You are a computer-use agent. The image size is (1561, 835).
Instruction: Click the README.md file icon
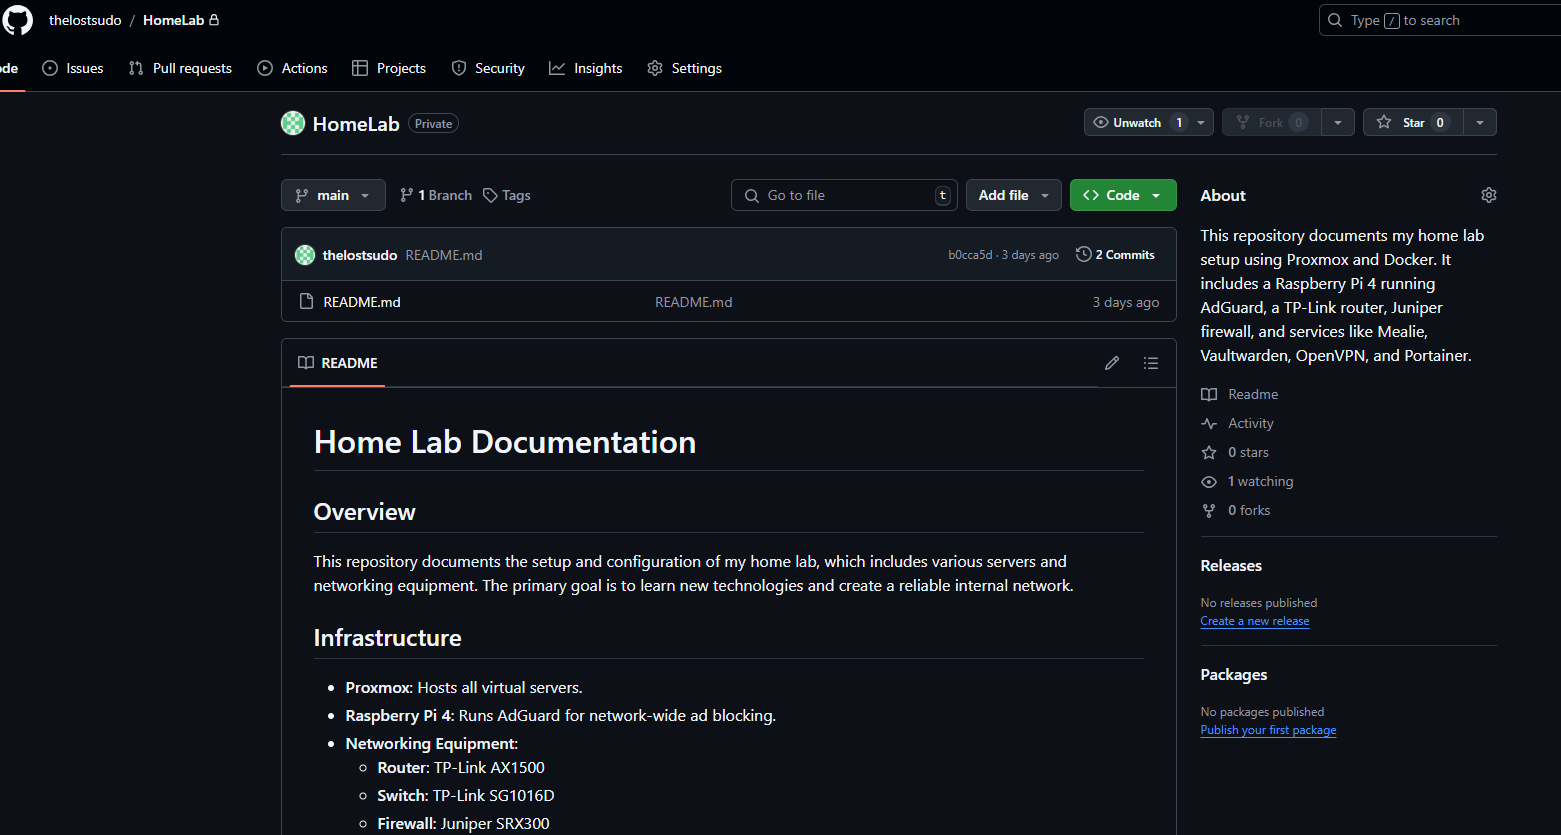pyautogui.click(x=306, y=301)
